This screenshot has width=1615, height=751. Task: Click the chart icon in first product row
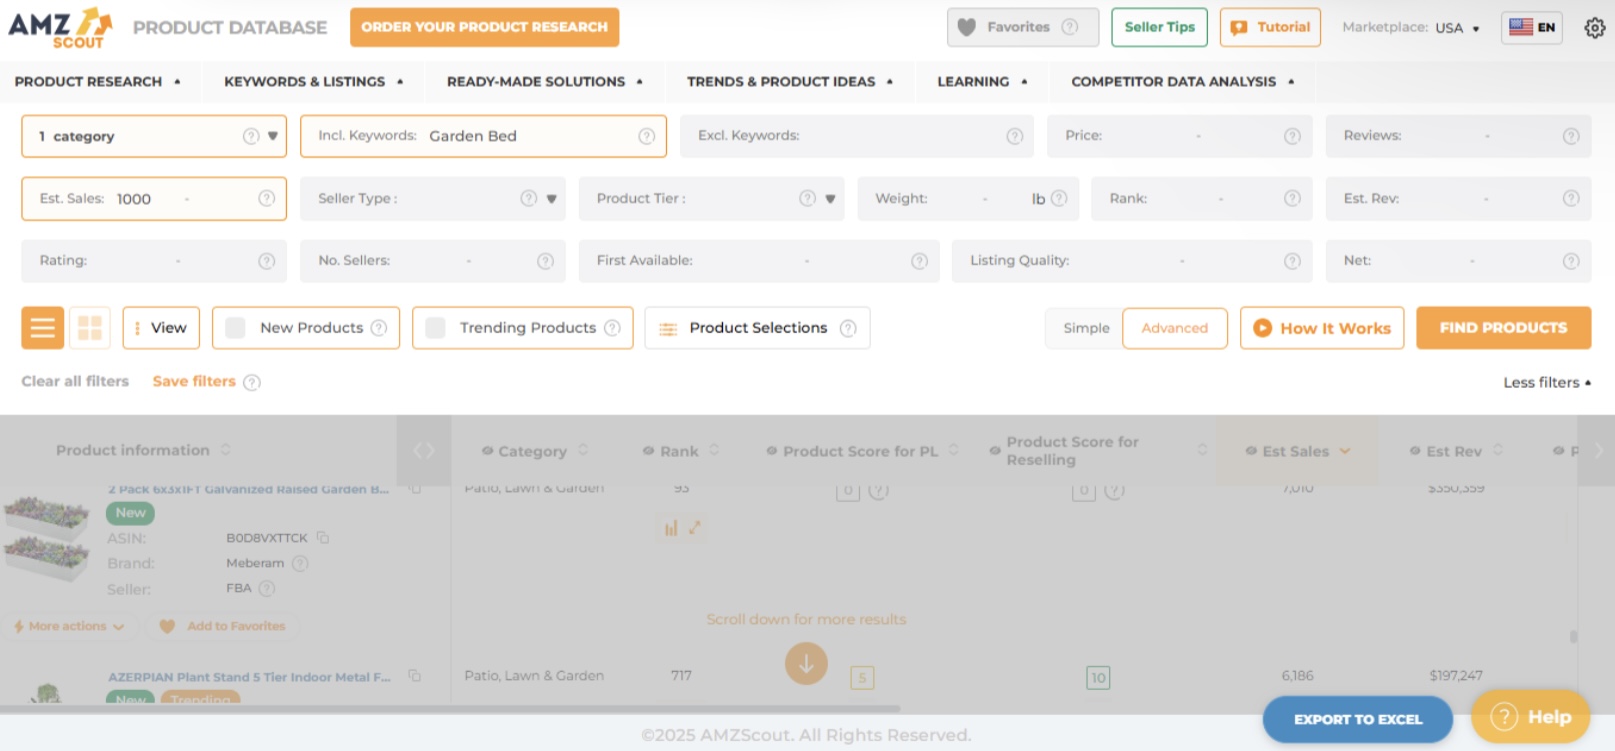(x=671, y=528)
